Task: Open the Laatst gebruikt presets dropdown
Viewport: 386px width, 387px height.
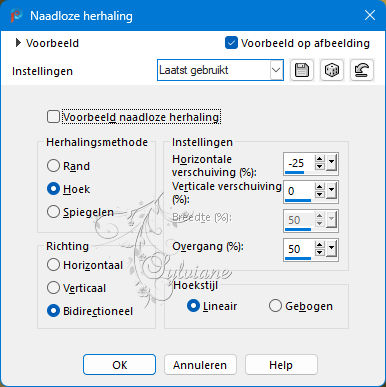Action: (220, 70)
